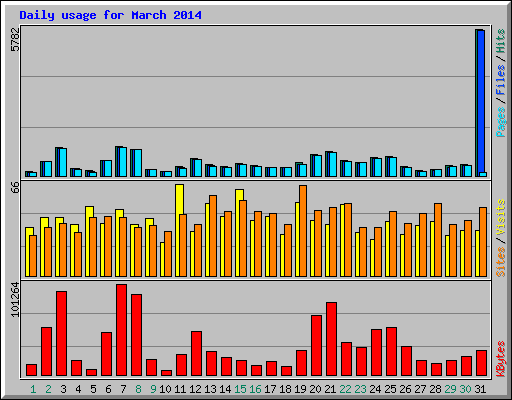The height and width of the screenshot is (400, 512).
Task: Click day 7 on the x-axis
Action: click(x=123, y=389)
